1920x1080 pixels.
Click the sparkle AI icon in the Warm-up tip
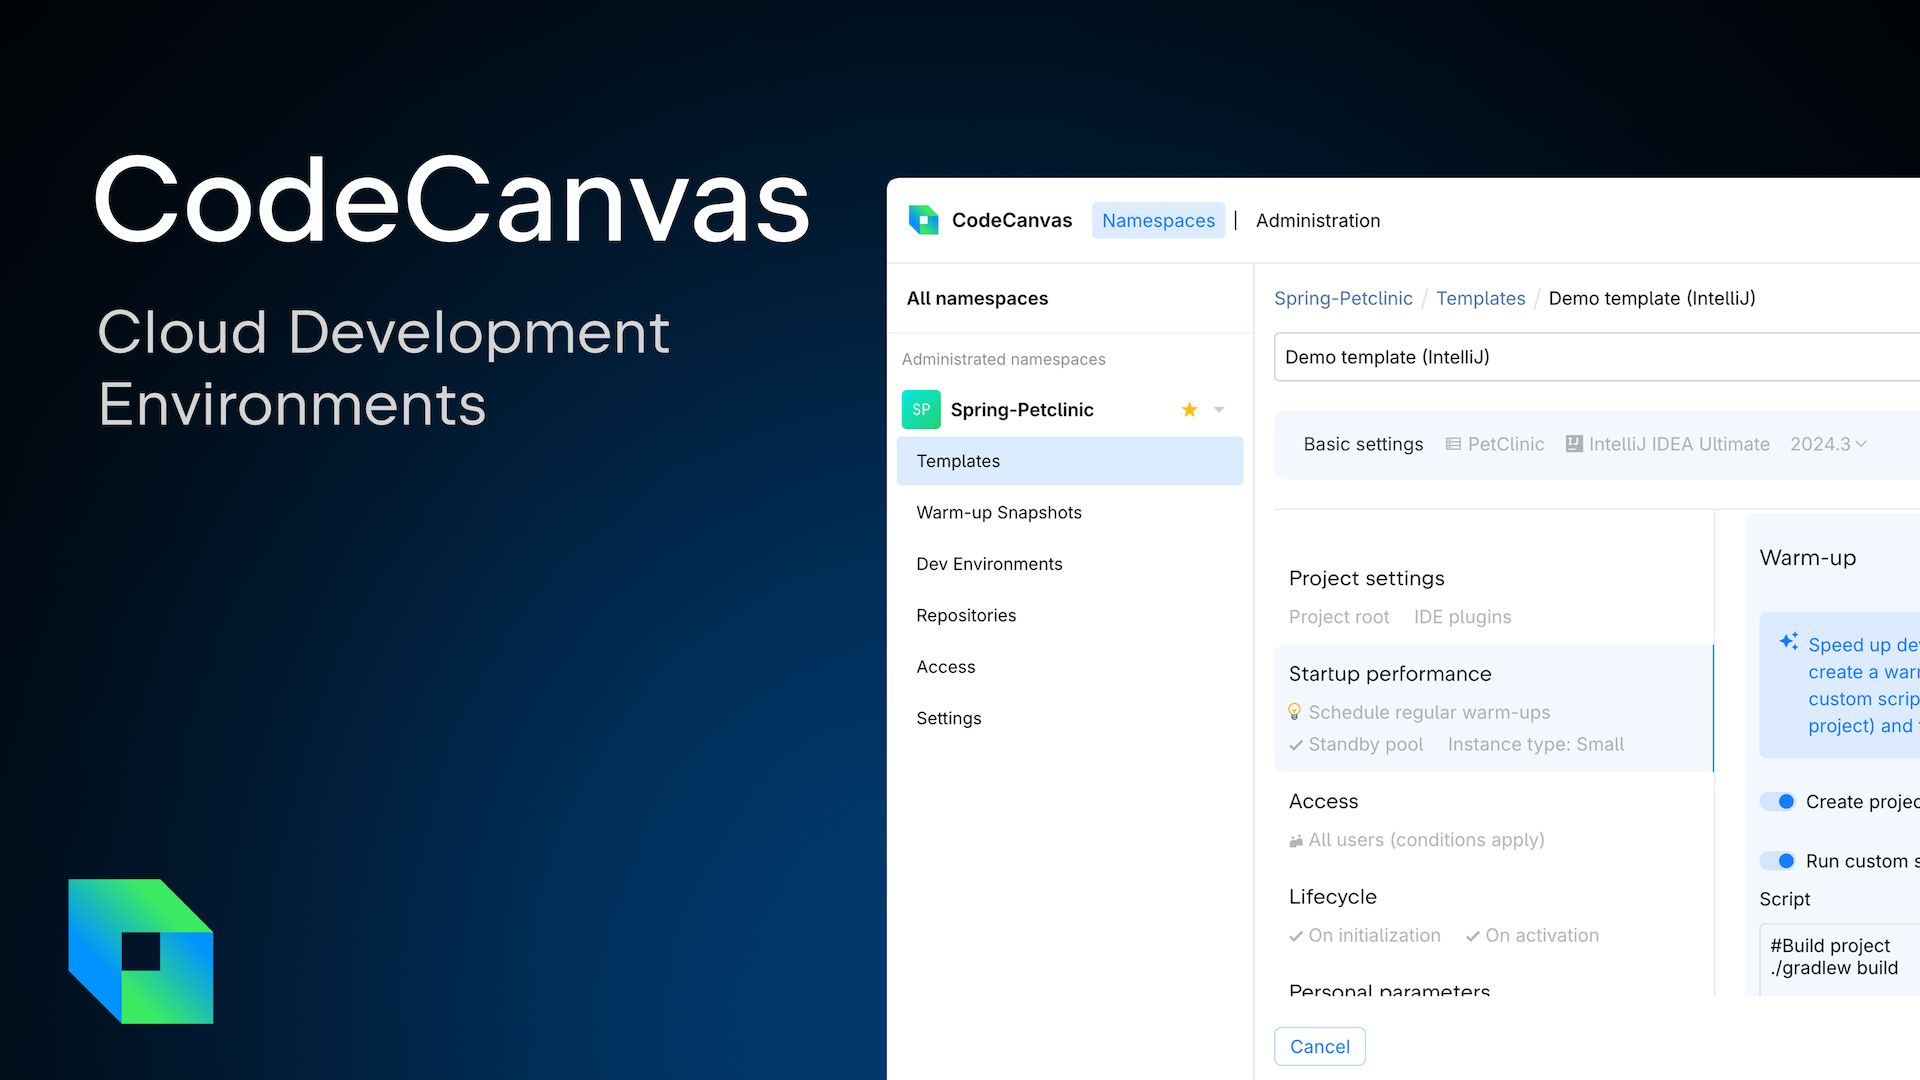click(1788, 642)
